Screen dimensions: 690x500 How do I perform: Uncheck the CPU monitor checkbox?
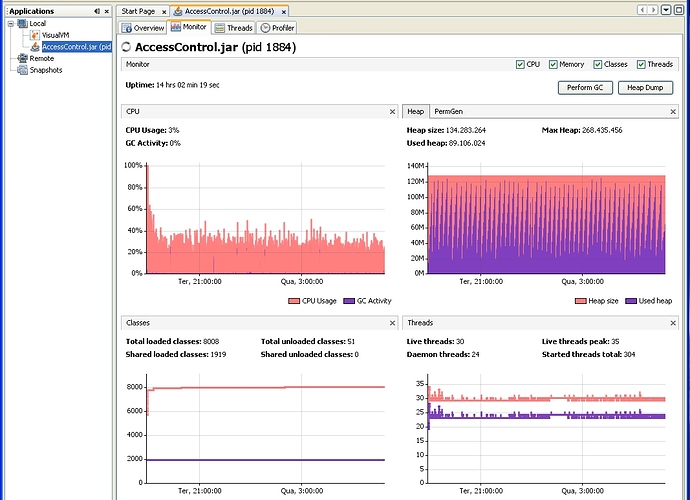(520, 65)
